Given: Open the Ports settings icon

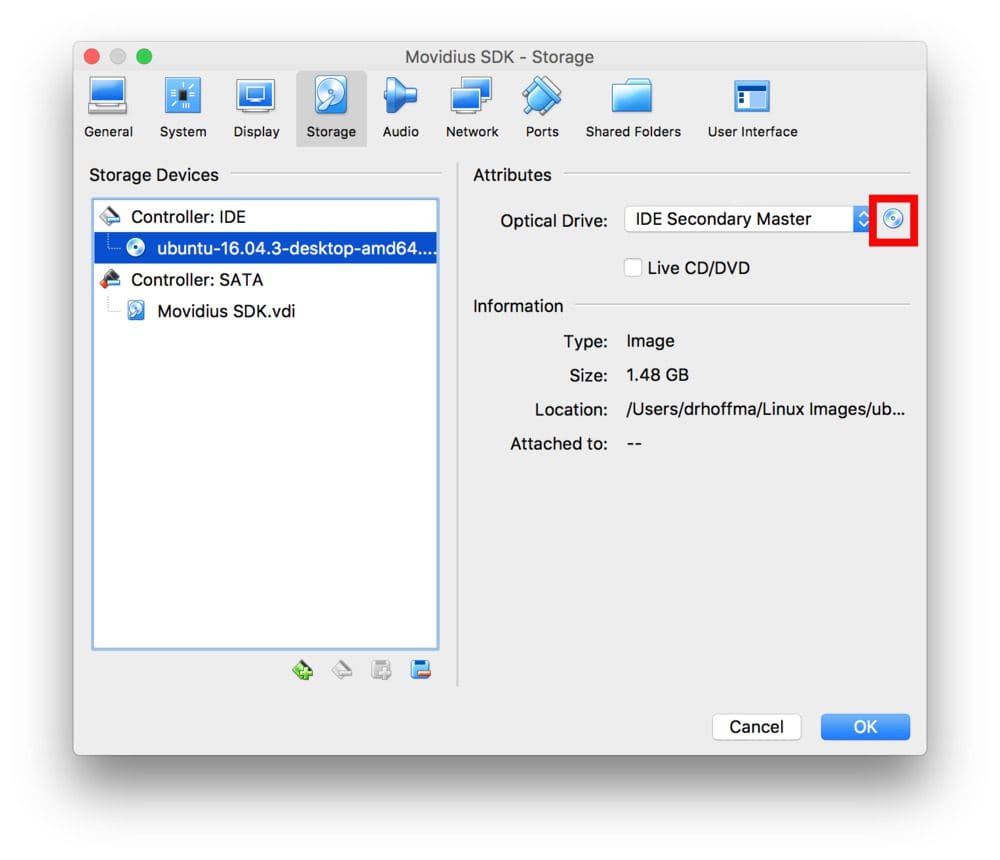Looking at the screenshot, I should 541,107.
